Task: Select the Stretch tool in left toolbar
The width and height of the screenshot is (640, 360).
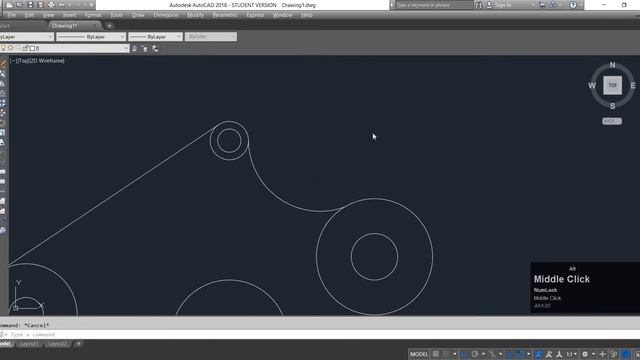Action: click(2, 142)
